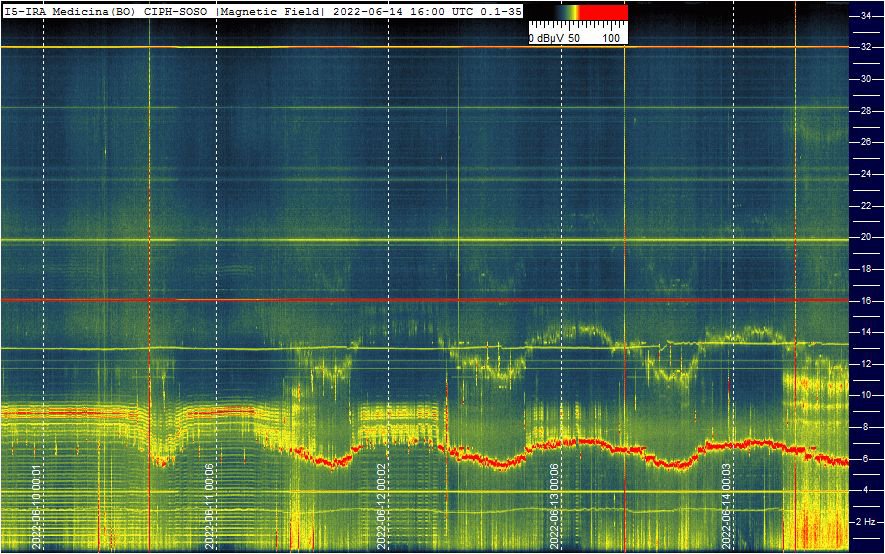Select the 2022-06-14 00:03 date marker
The image size is (885, 554).
727,506
